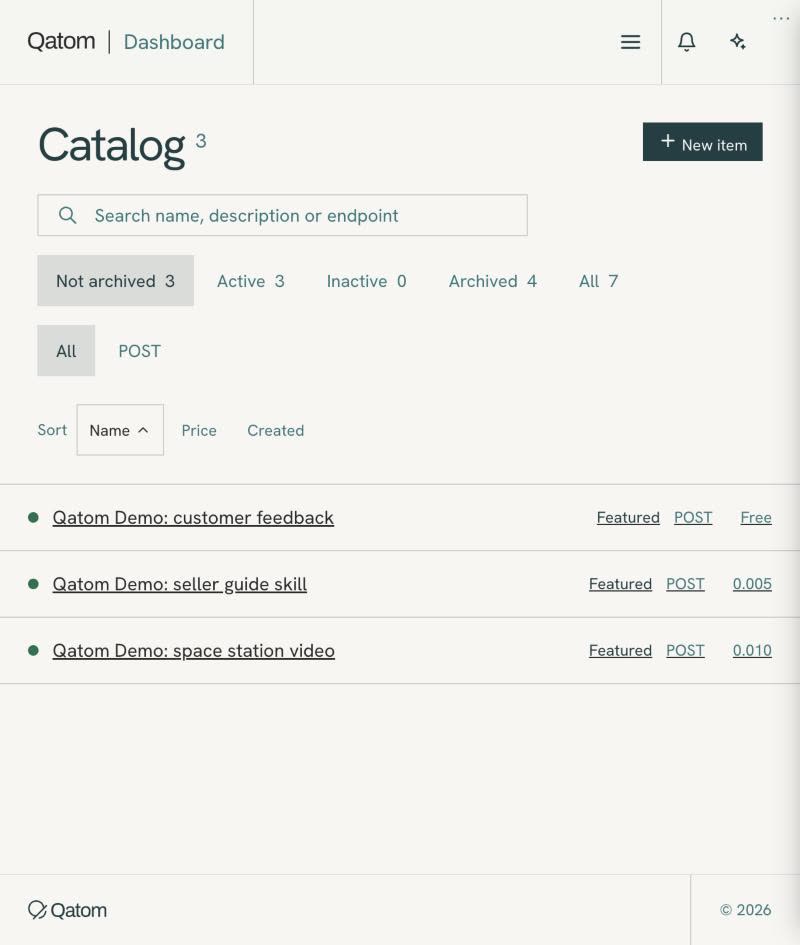Sort catalog by Price
Screen dimensions: 800x945
pos(199,430)
